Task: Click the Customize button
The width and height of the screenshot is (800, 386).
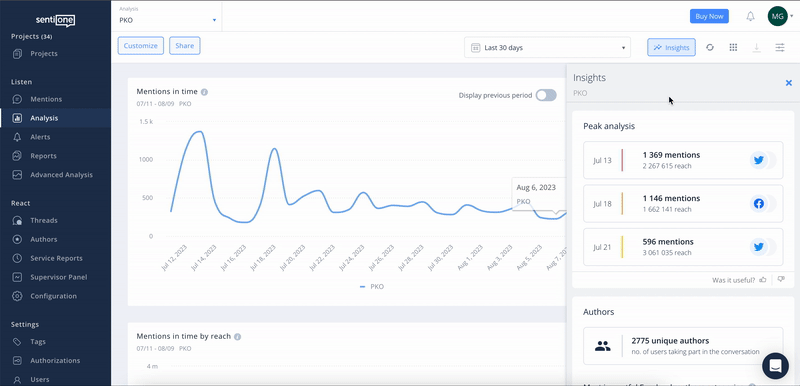Action: (141, 45)
